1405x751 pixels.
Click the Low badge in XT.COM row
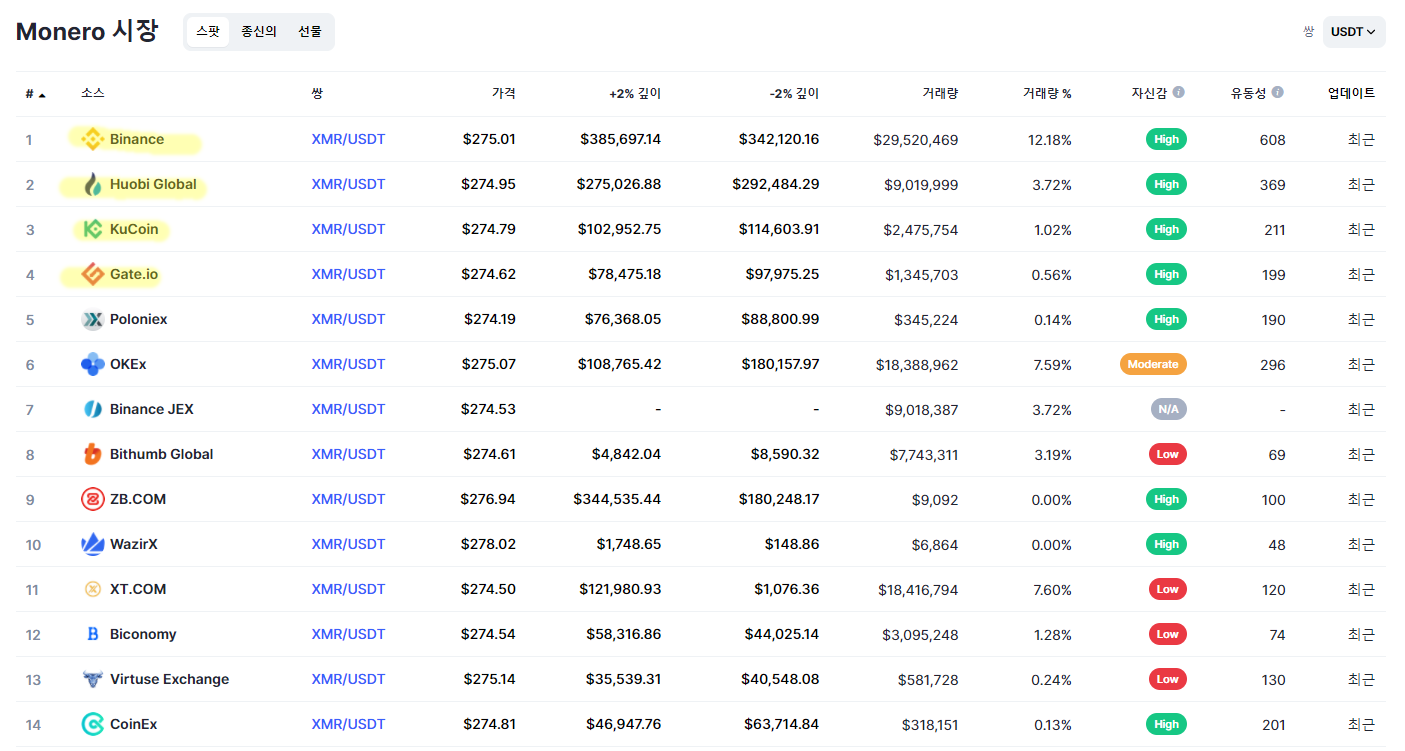[1168, 589]
